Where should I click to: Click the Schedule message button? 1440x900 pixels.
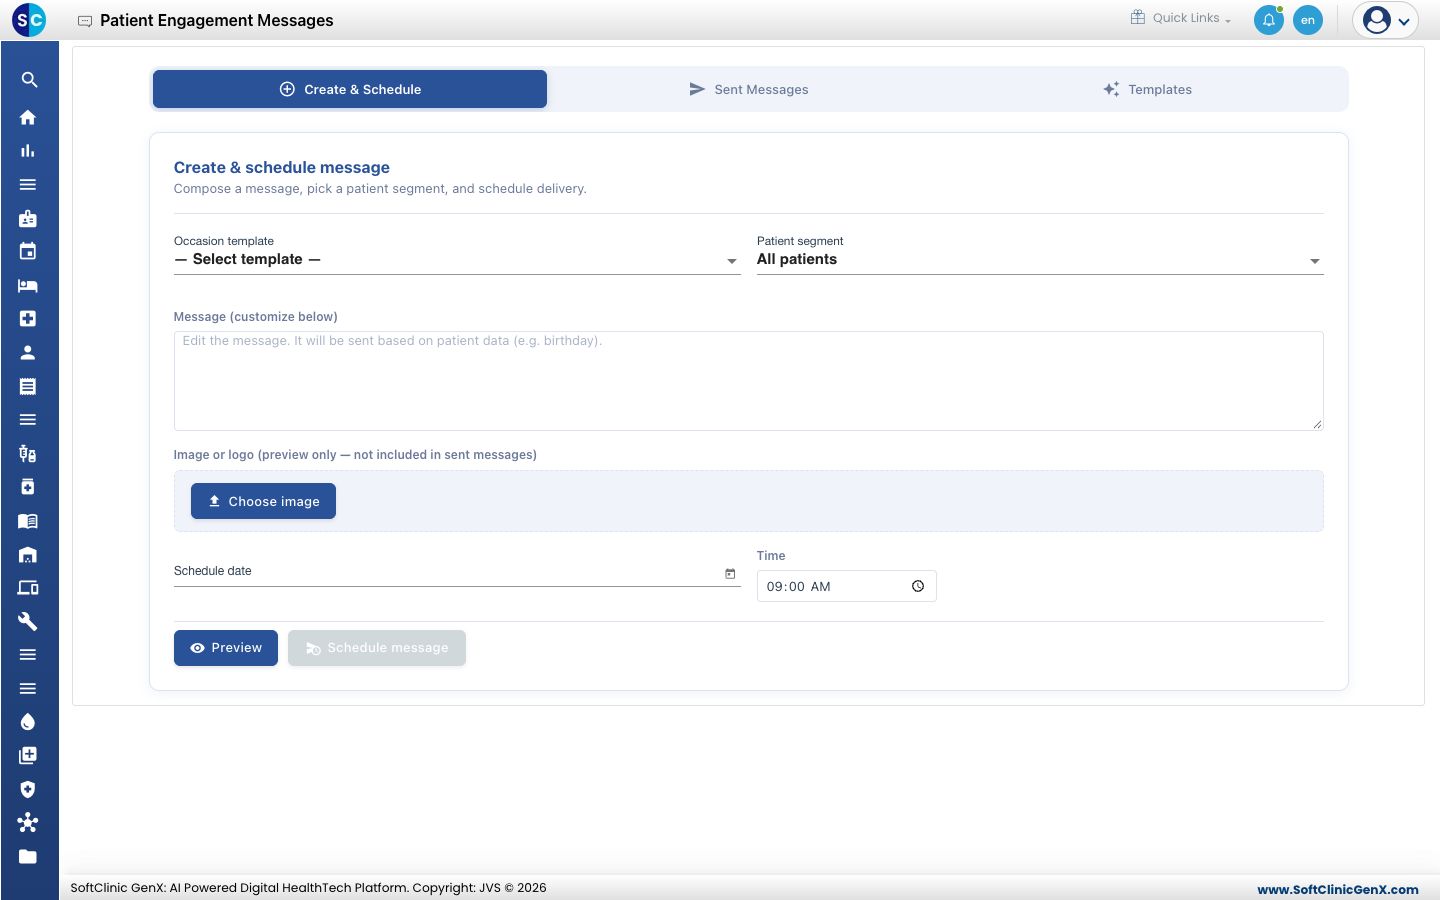(x=377, y=648)
